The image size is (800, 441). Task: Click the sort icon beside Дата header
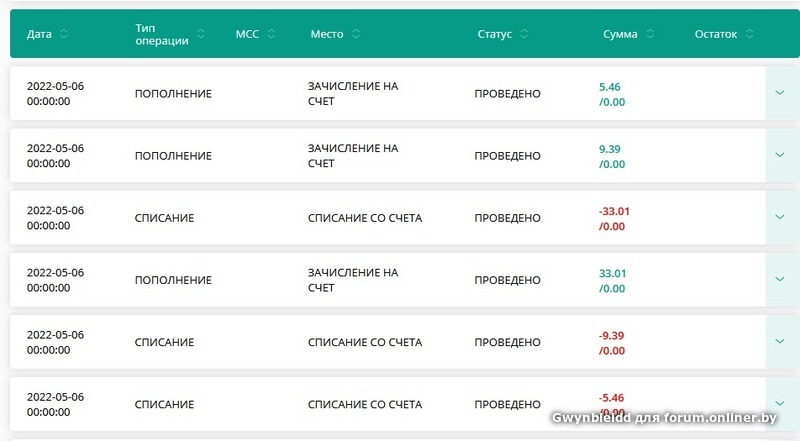[64, 34]
